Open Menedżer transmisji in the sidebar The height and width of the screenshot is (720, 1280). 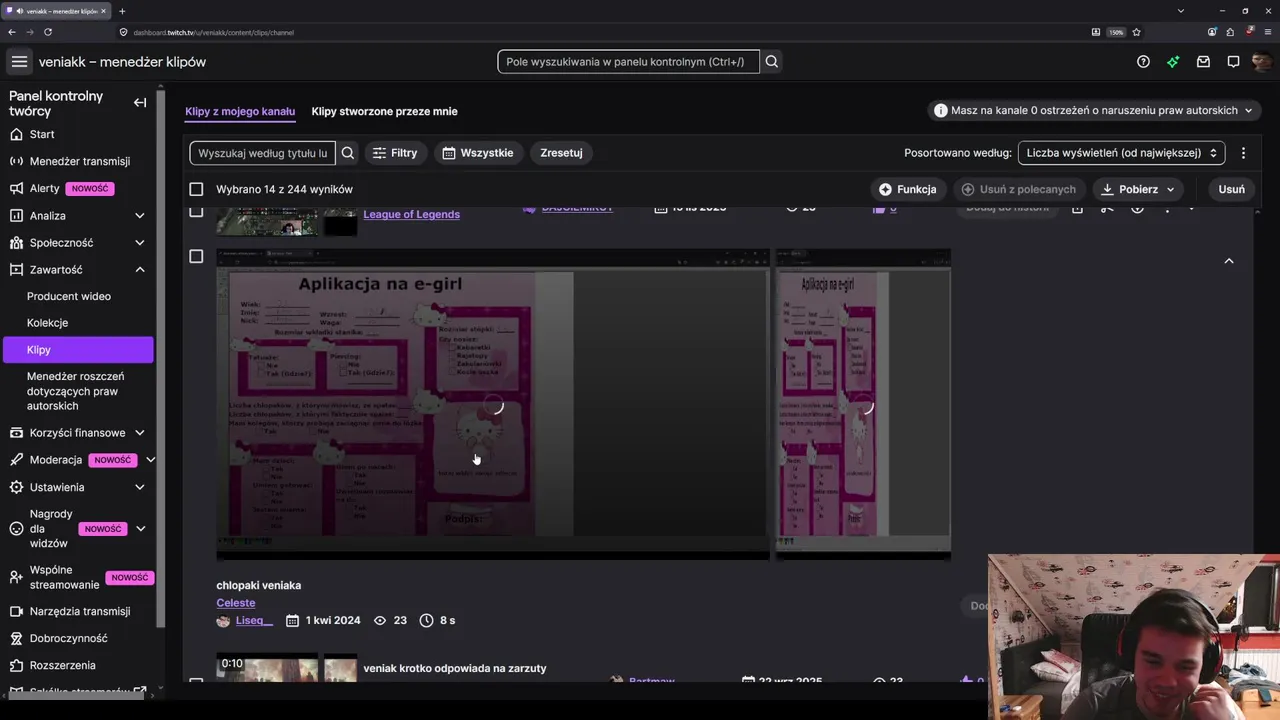click(78, 161)
